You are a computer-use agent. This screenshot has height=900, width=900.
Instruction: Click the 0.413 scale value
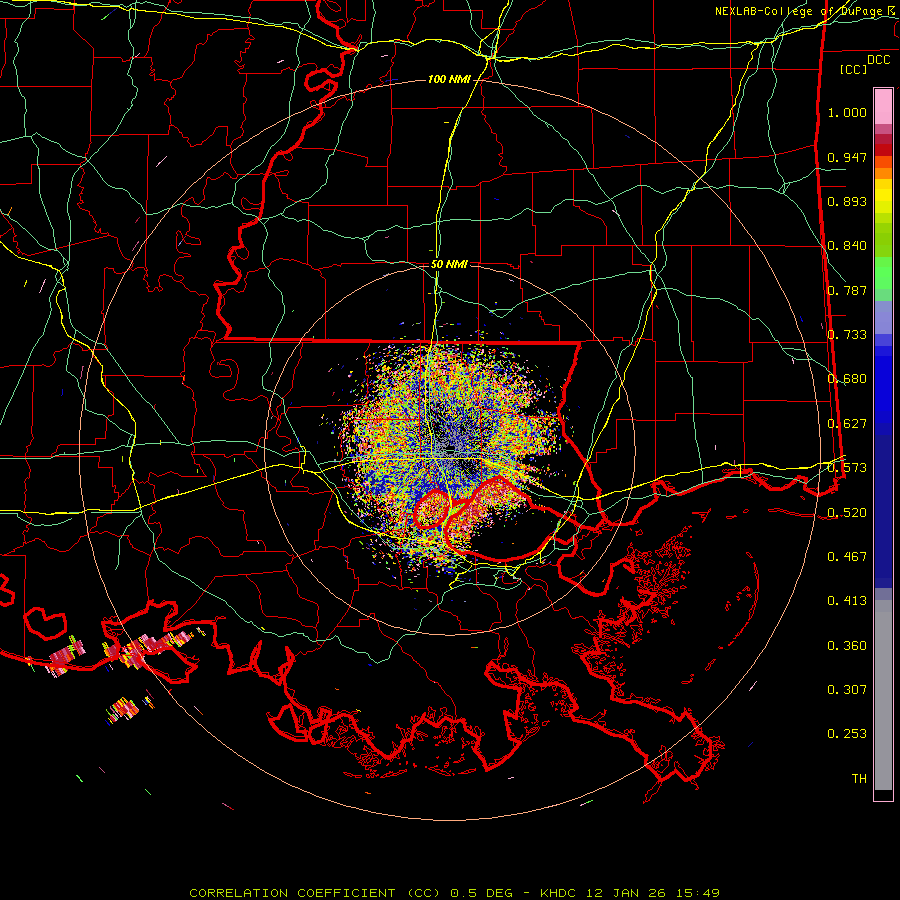(847, 601)
